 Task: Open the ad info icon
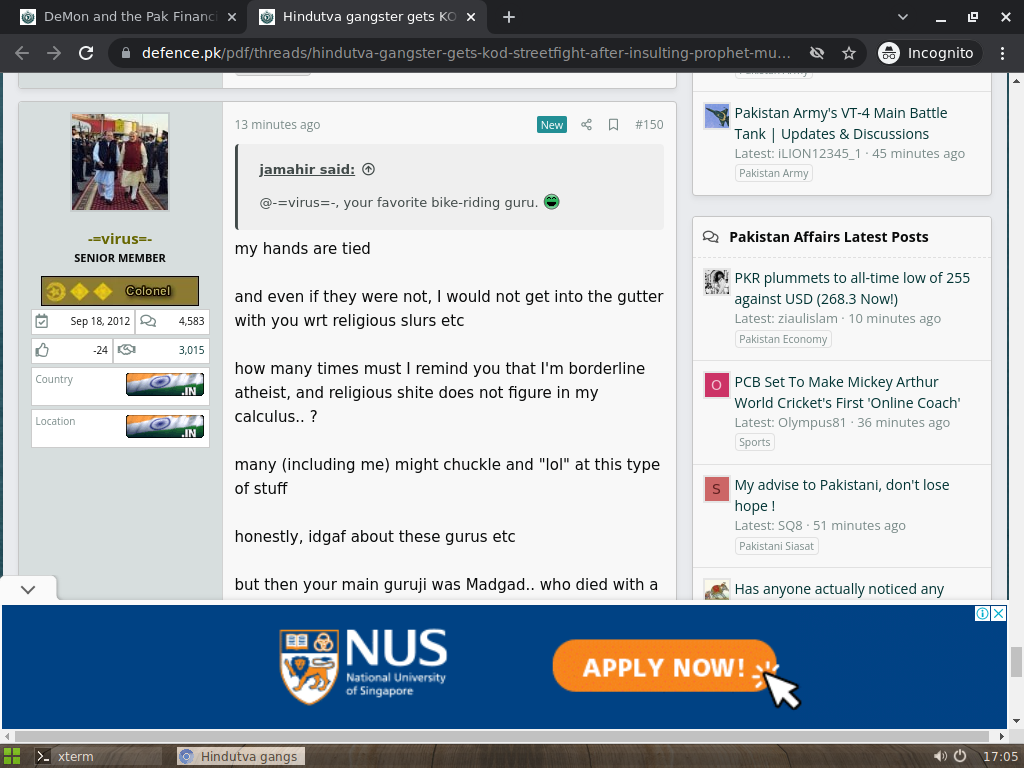(x=982, y=613)
